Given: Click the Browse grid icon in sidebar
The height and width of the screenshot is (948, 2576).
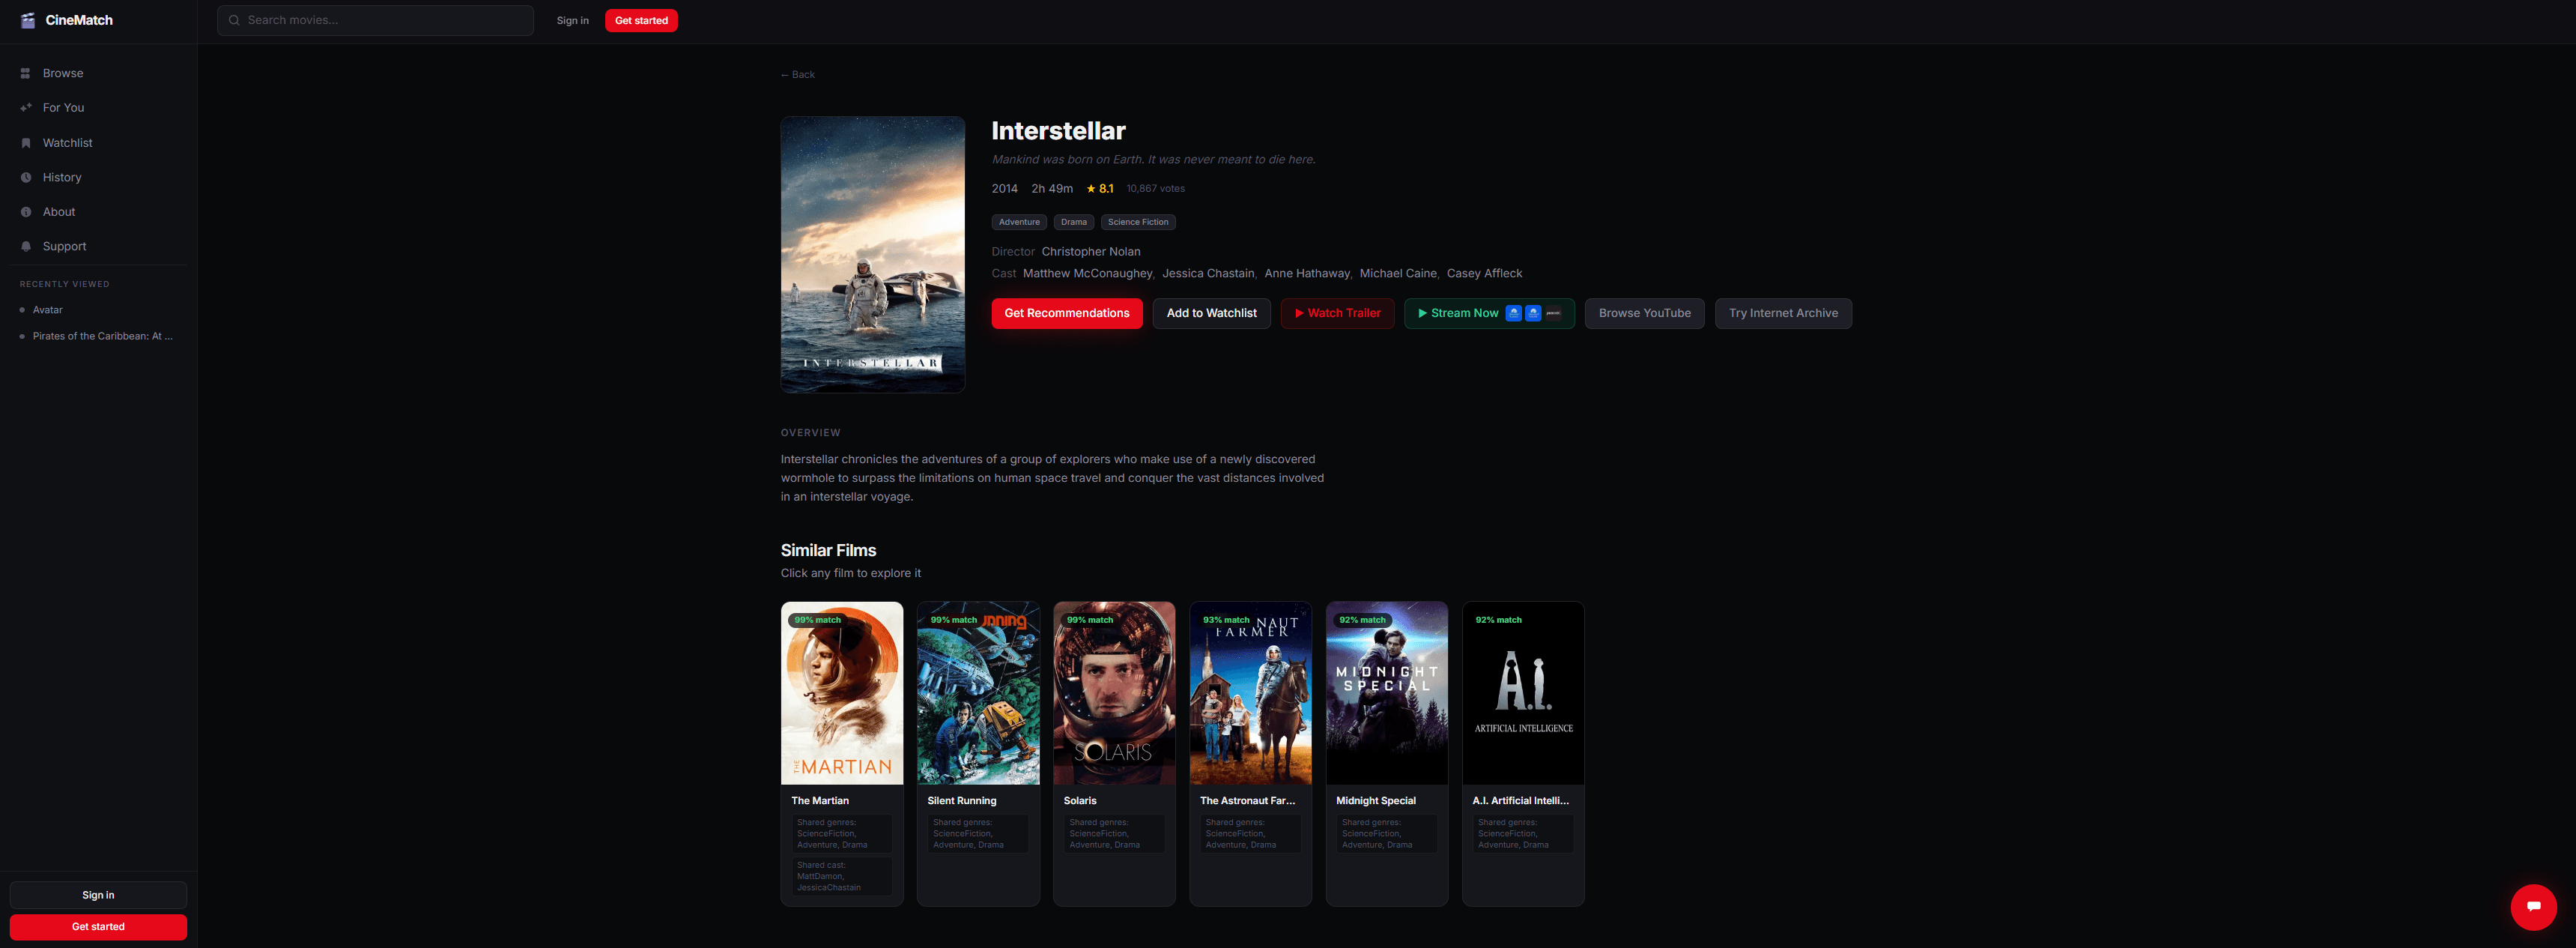Looking at the screenshot, I should coord(26,73).
